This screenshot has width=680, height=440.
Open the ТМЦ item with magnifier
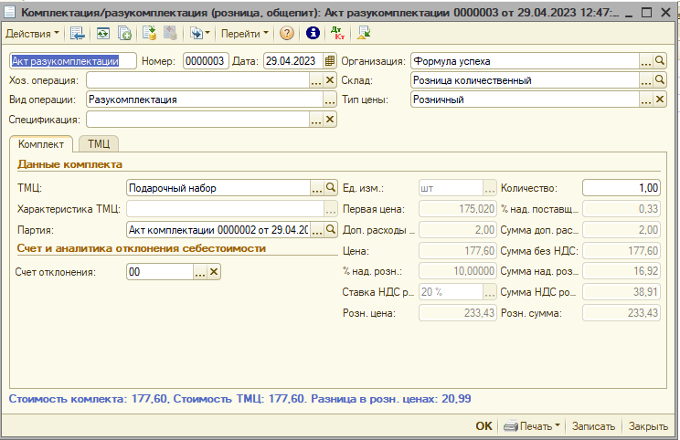(330, 187)
